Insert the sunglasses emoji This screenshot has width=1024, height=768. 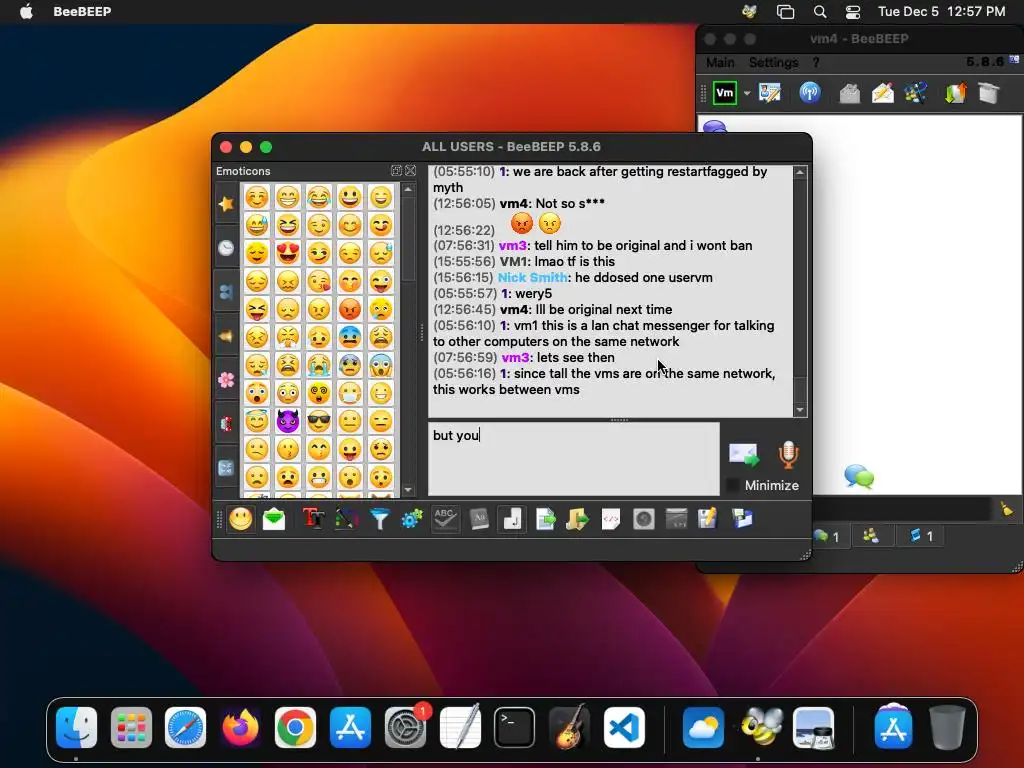coord(319,421)
